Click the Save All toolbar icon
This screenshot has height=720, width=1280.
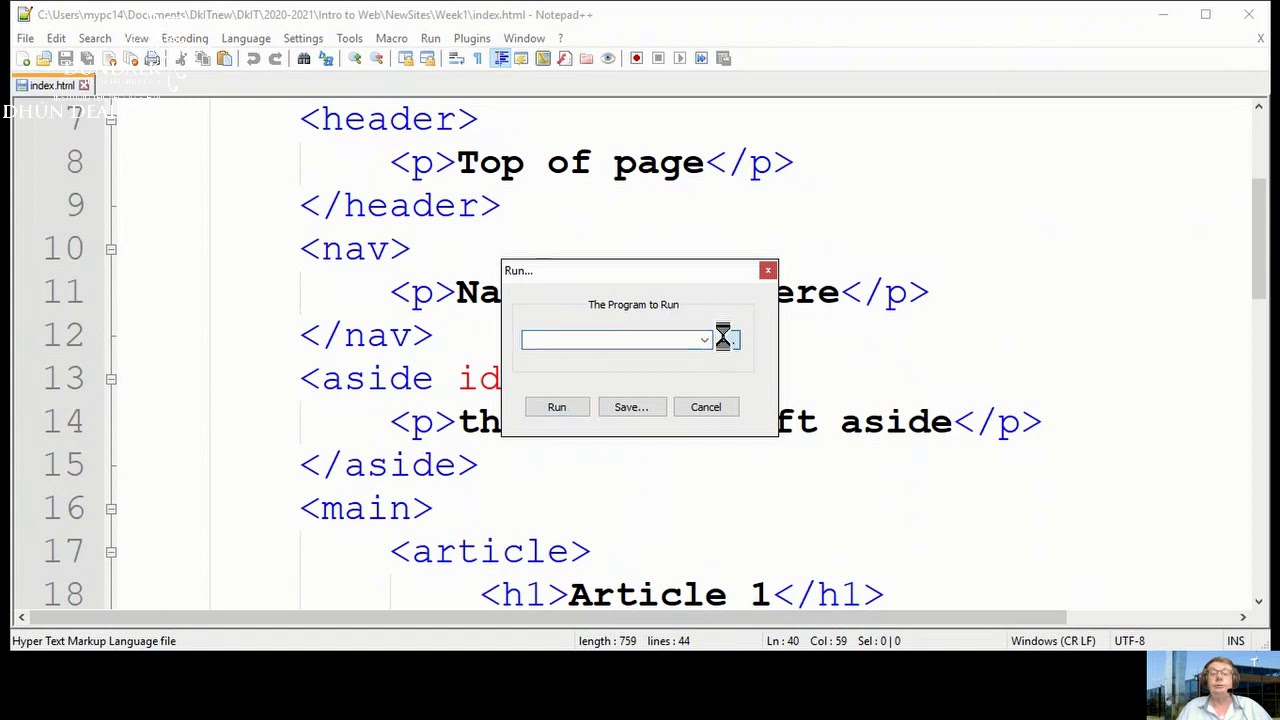[87, 59]
